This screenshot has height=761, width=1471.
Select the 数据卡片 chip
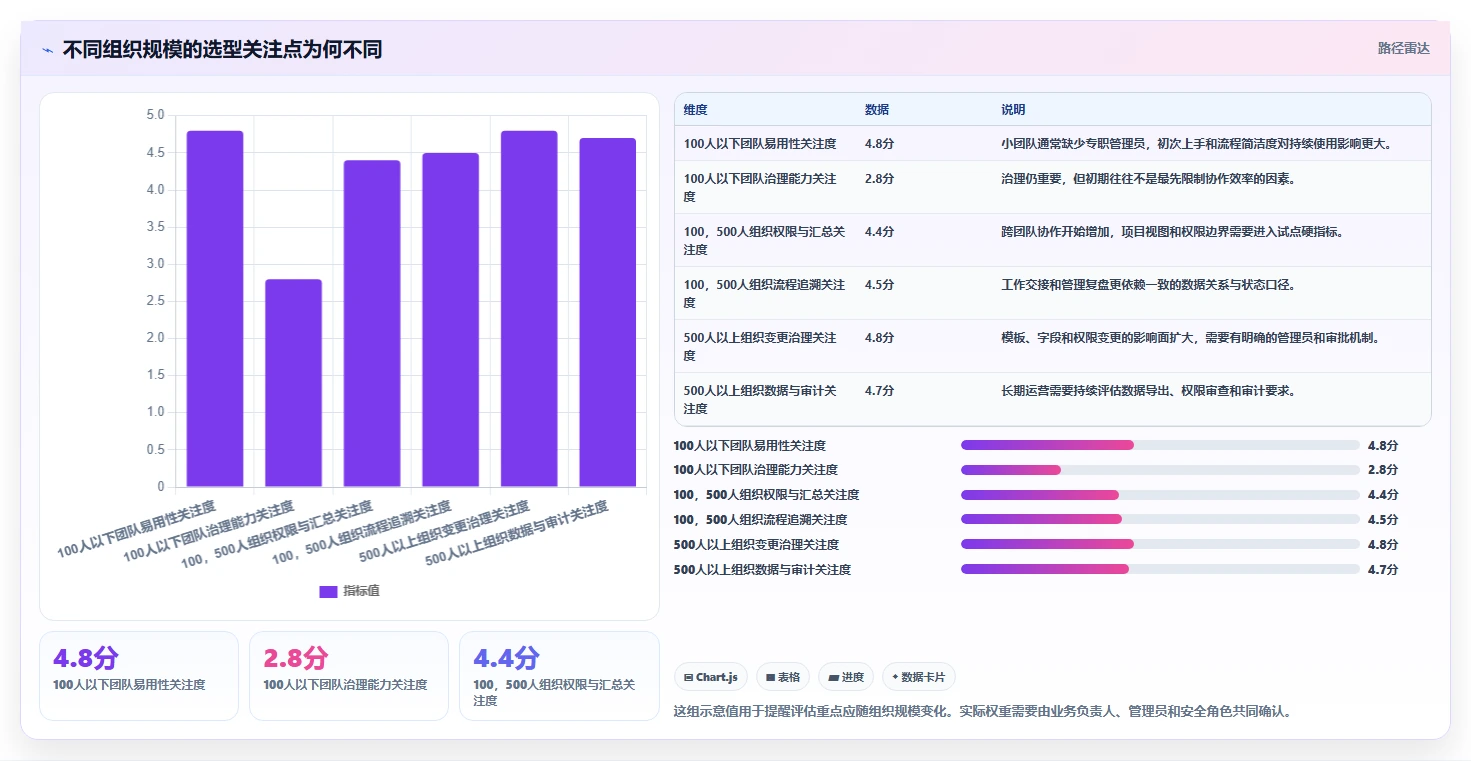918,677
